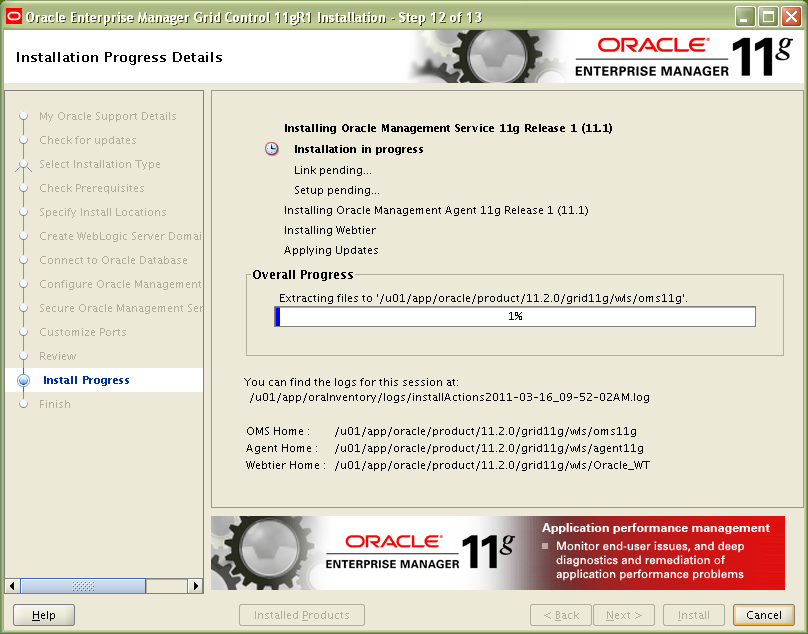Click the OMS Home path oms11g
Viewport: 808px width, 634px height.
485,431
